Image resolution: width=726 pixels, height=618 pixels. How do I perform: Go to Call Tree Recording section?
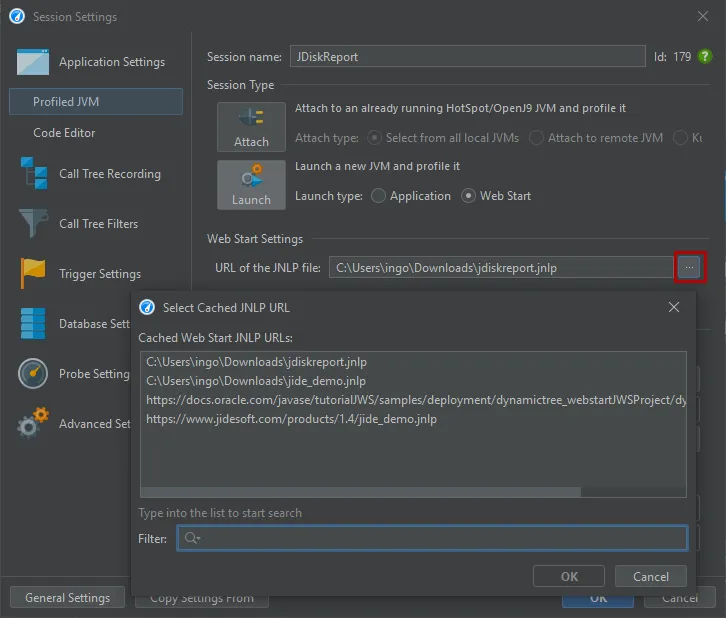pyautogui.click(x=110, y=174)
